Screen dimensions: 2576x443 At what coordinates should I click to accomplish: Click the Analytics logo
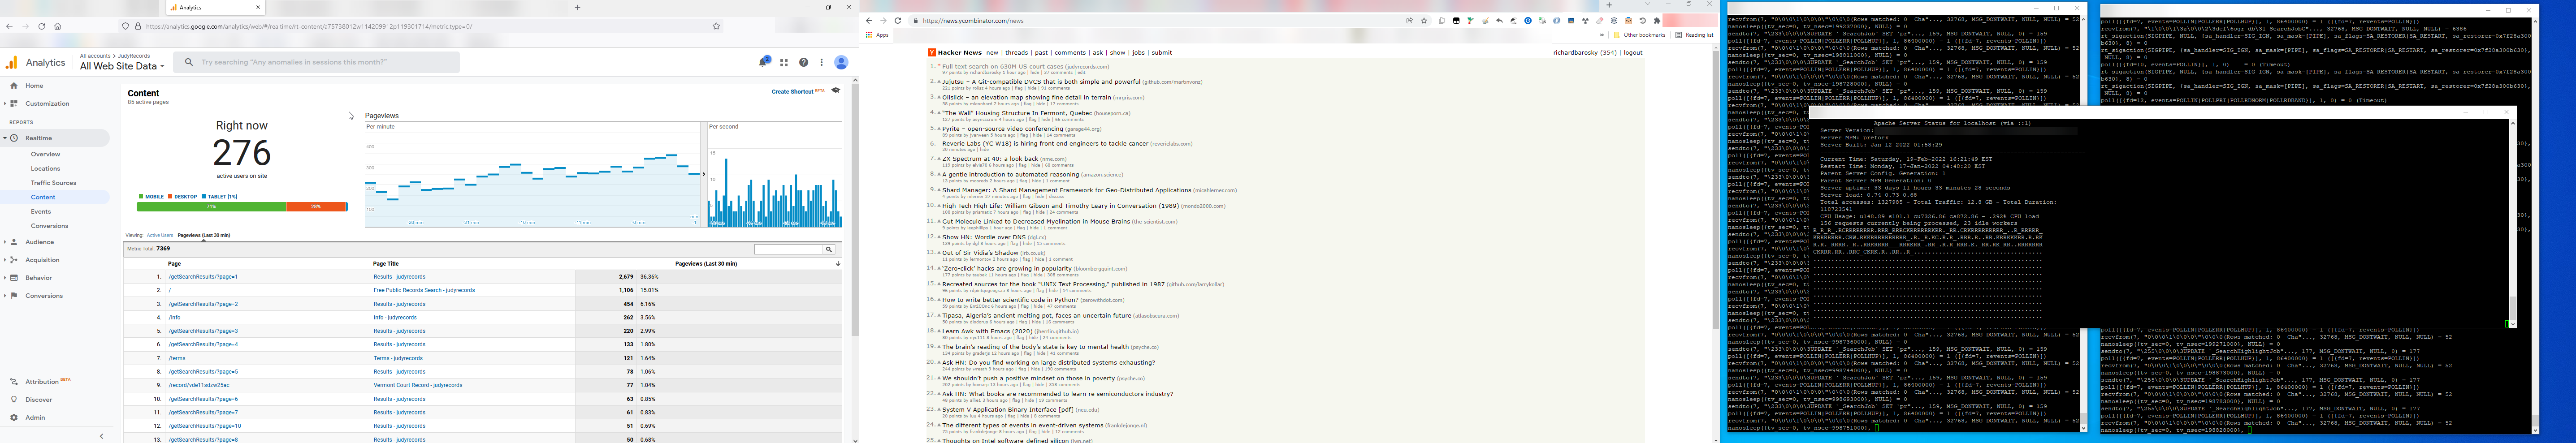point(12,62)
